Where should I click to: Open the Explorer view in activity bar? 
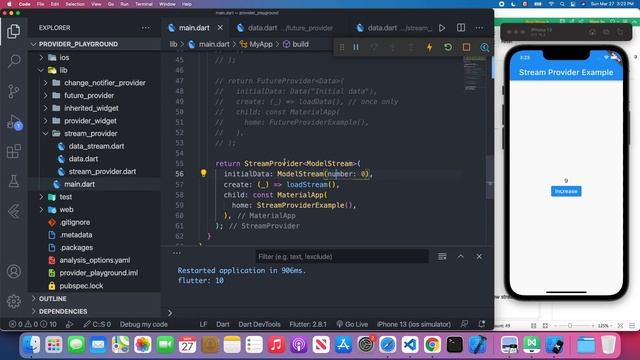click(x=13, y=31)
